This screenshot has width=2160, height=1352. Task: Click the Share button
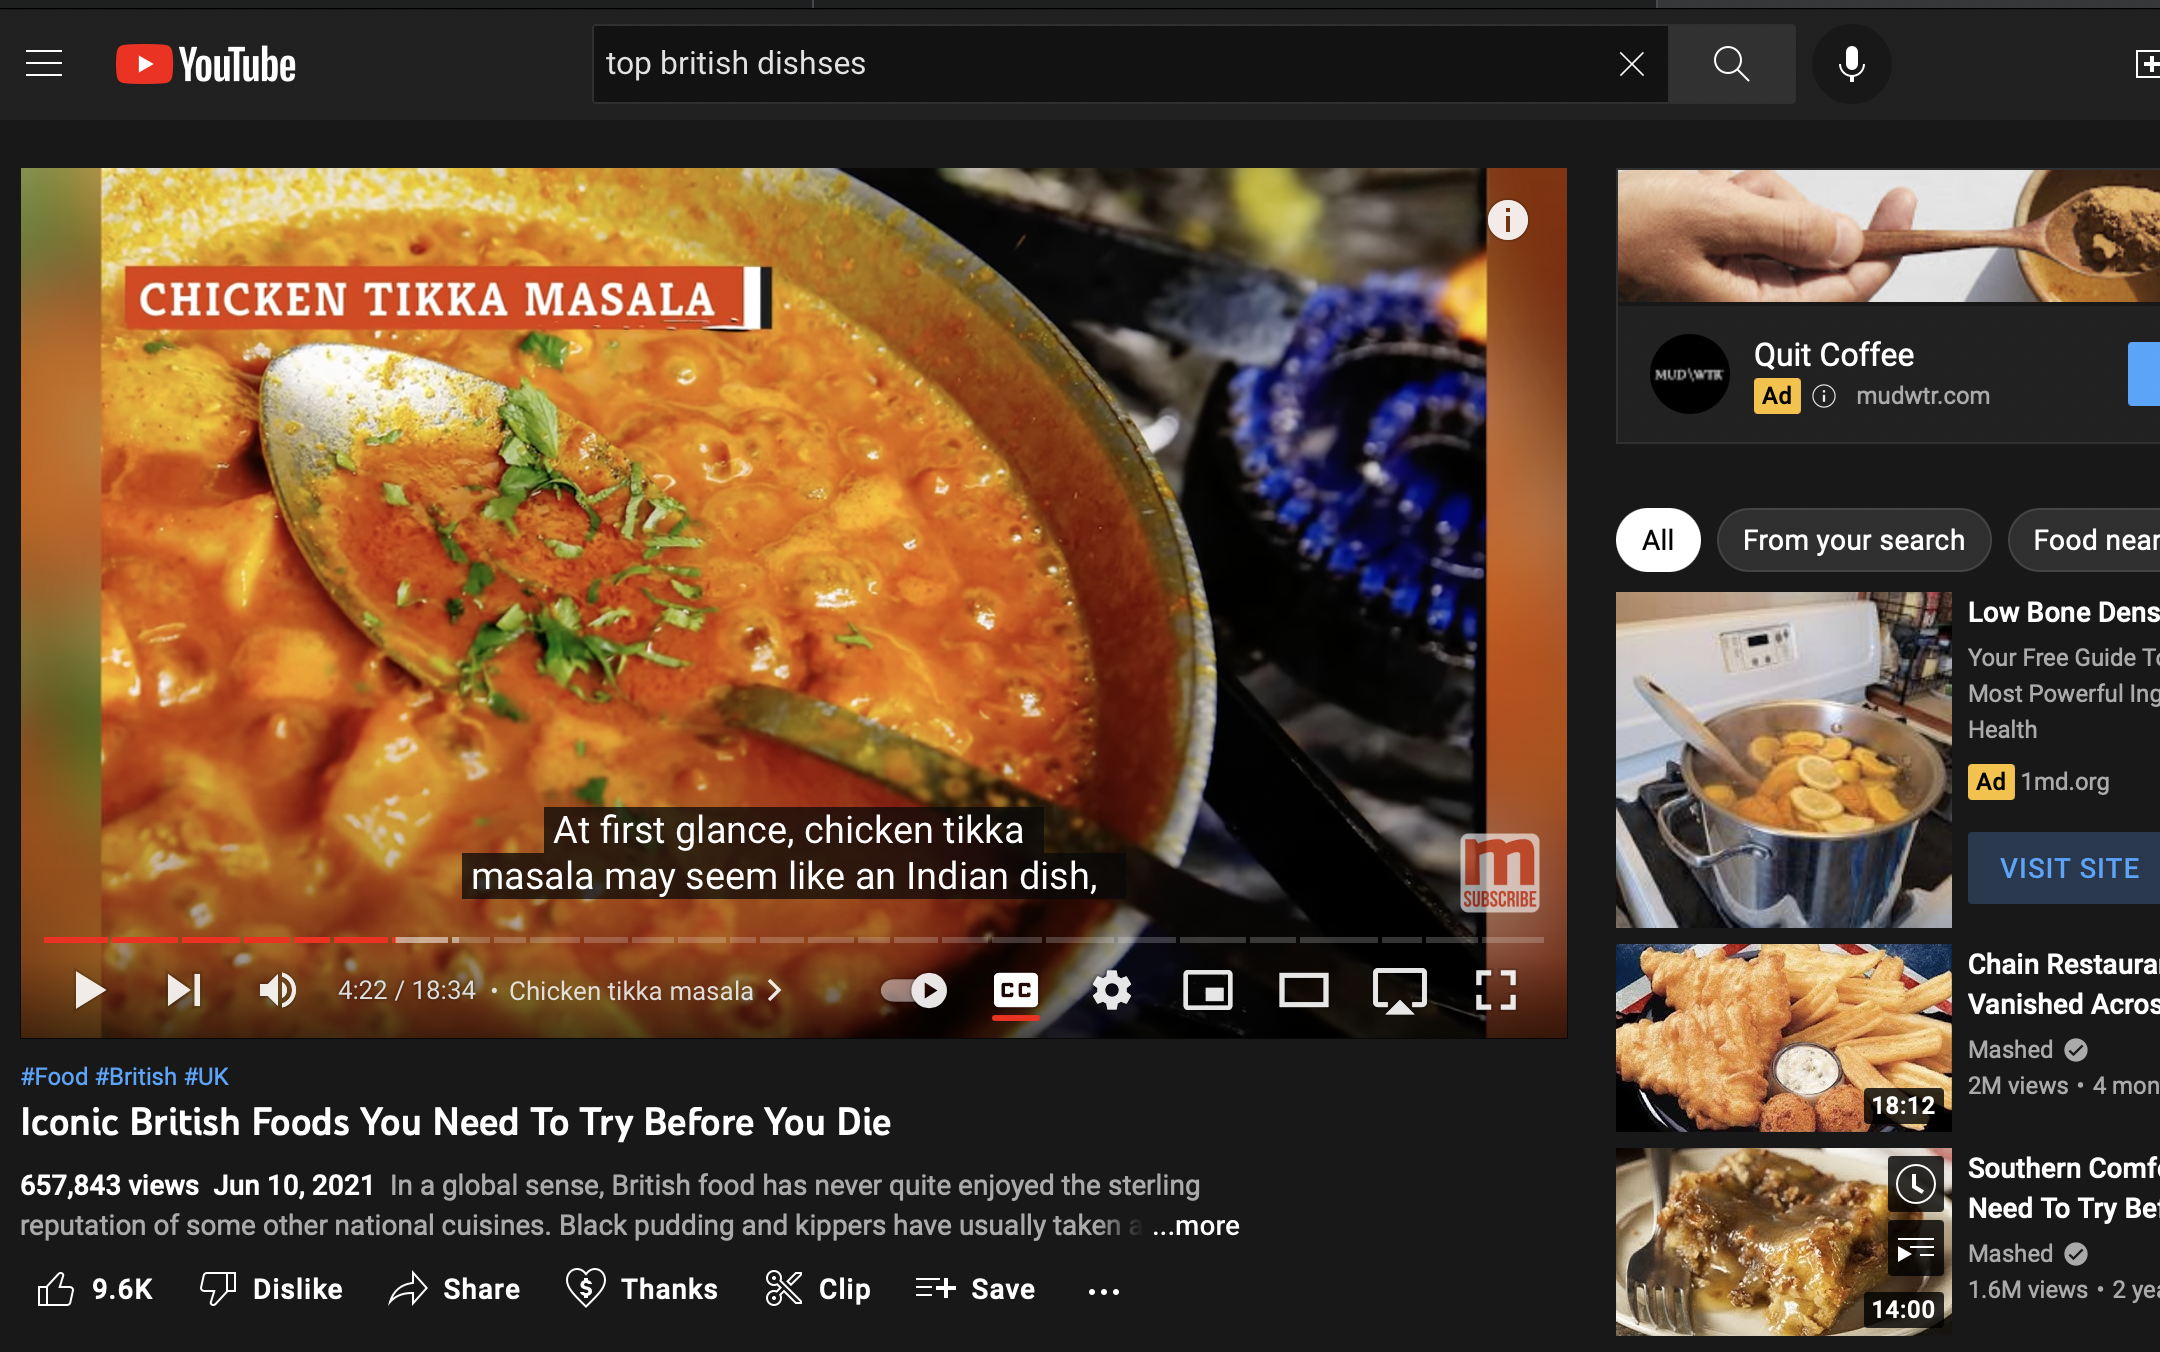455,1289
